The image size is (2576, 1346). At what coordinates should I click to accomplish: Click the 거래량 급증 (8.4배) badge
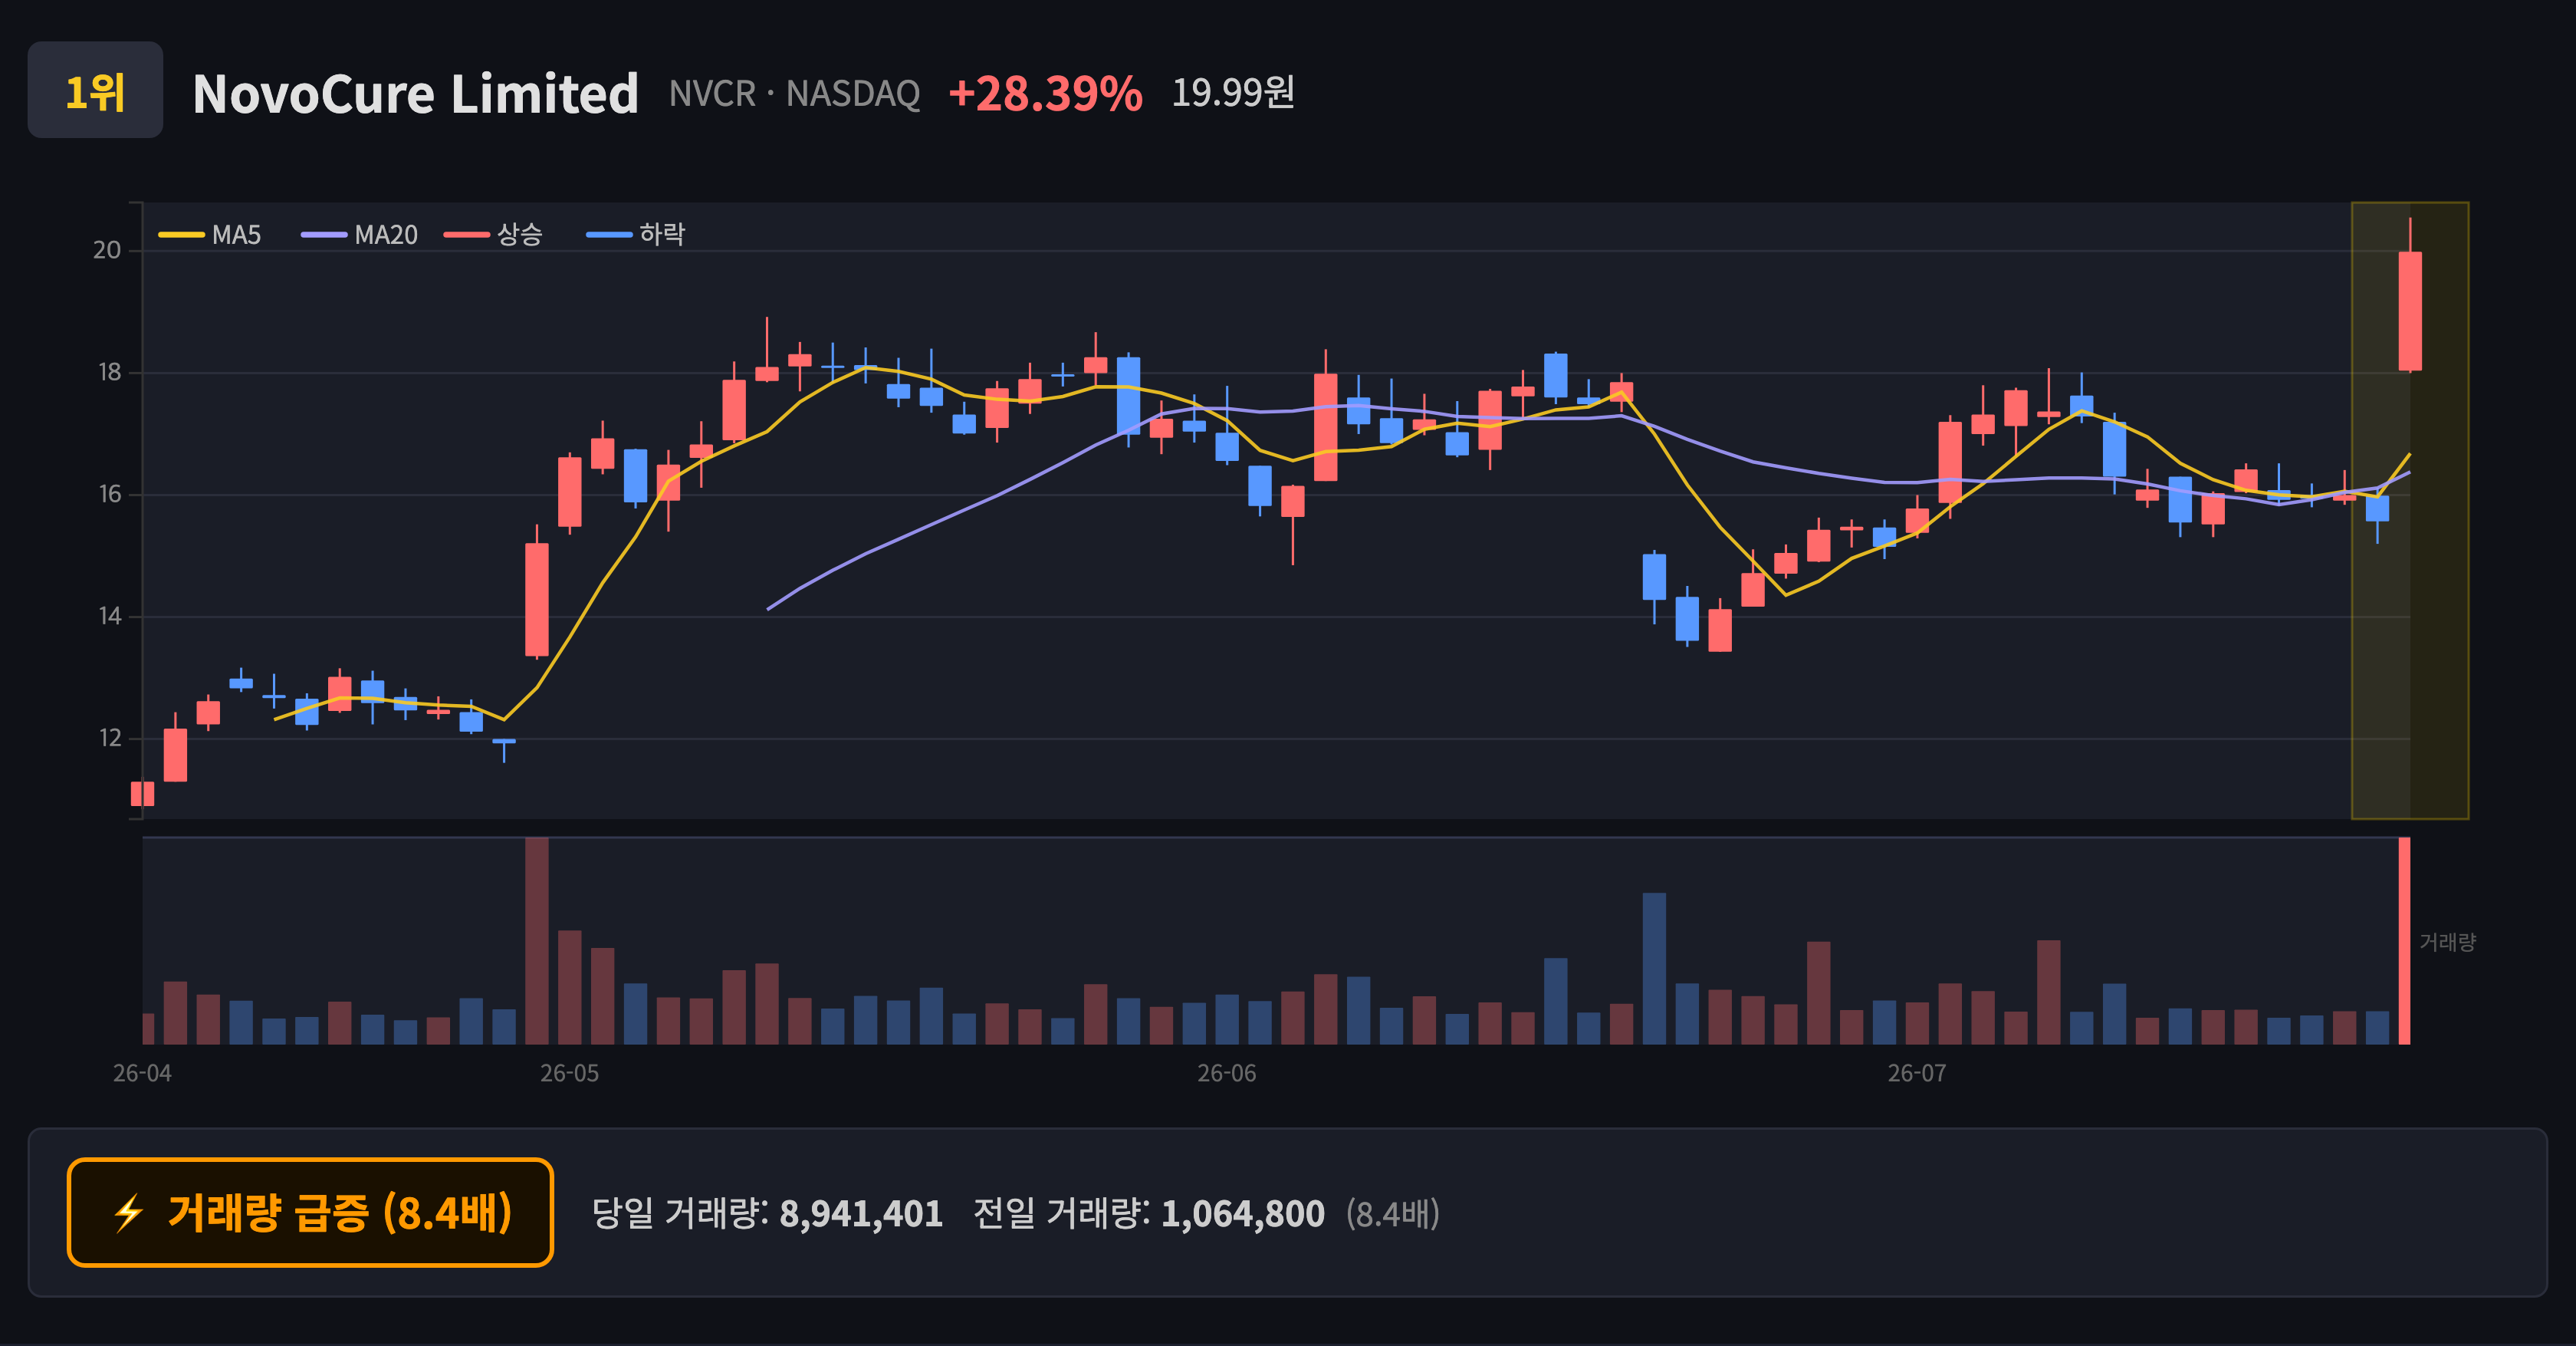point(310,1212)
